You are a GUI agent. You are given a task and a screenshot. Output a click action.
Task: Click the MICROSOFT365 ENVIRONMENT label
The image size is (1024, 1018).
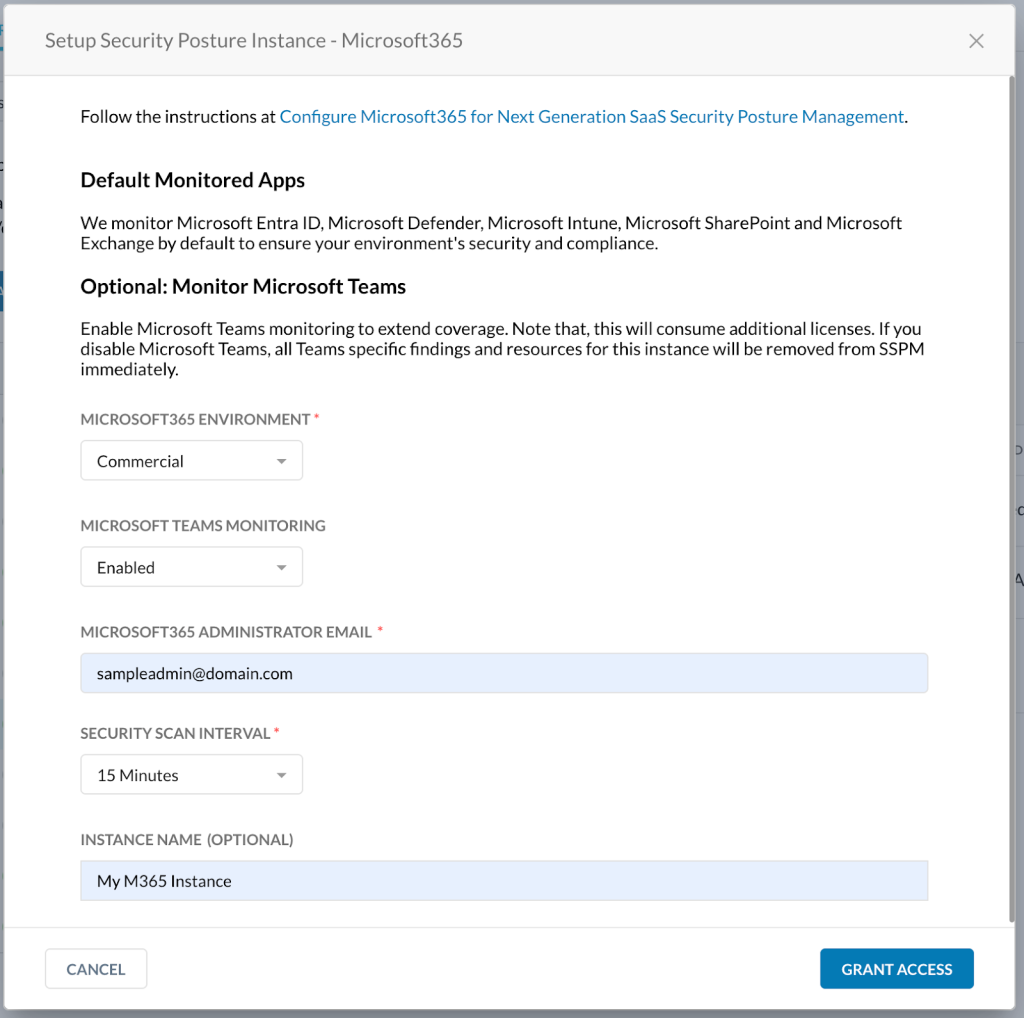tap(195, 419)
